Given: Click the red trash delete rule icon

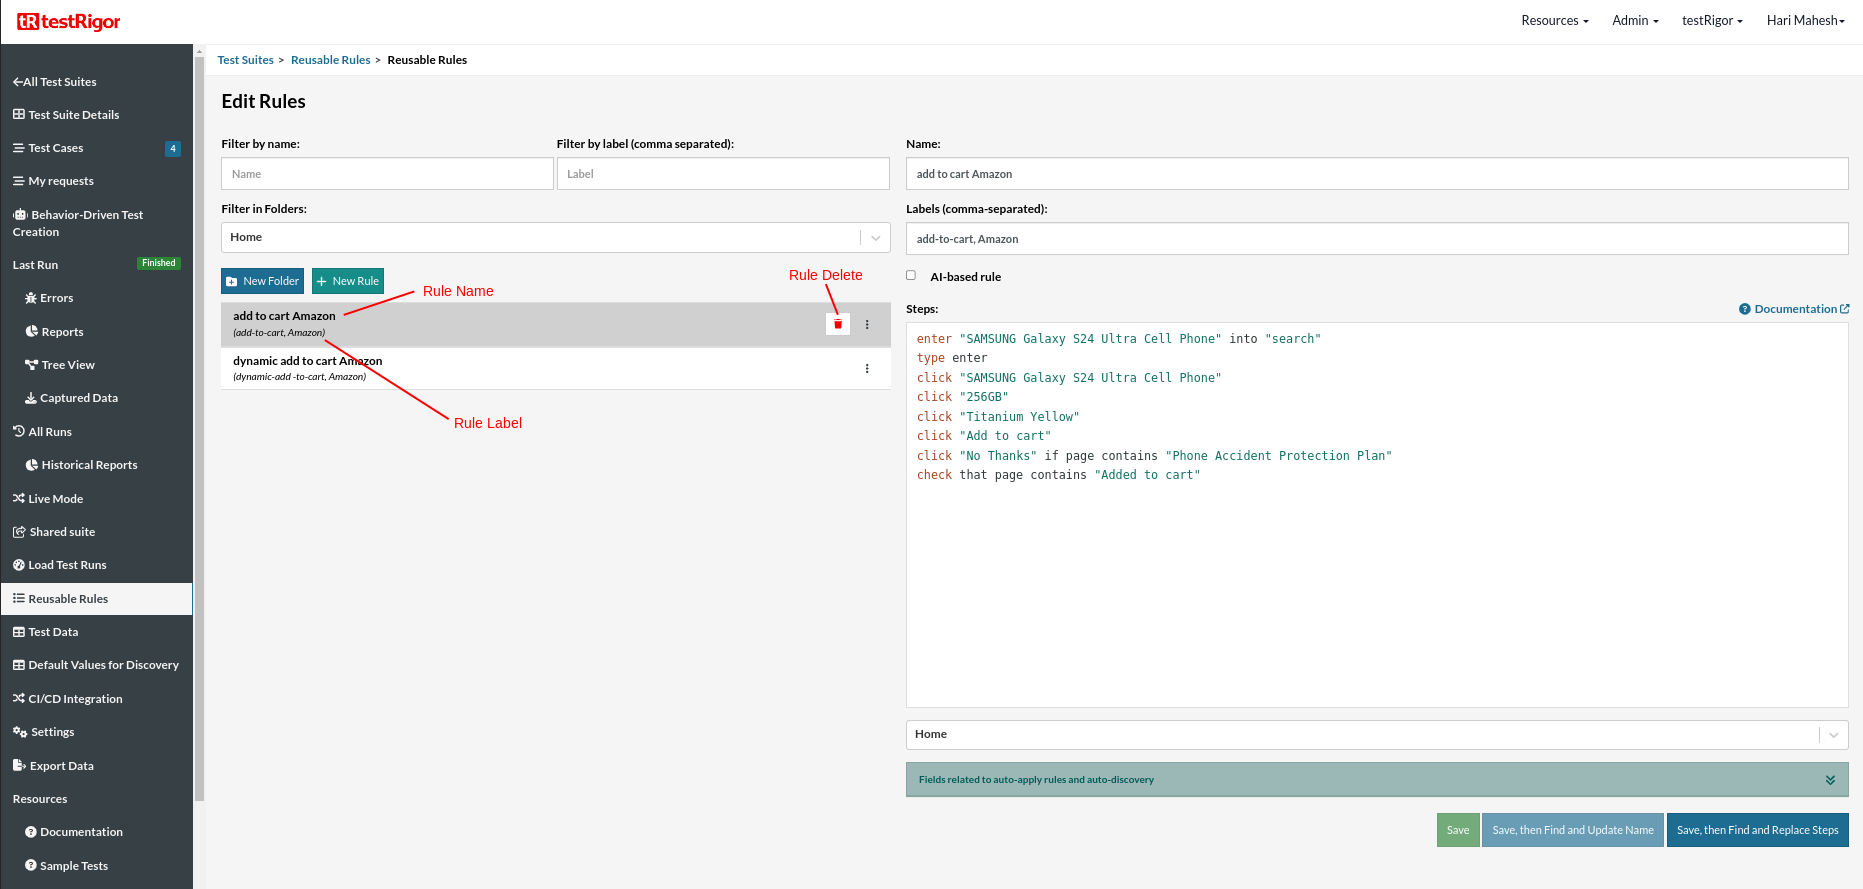Looking at the screenshot, I should click(x=838, y=324).
